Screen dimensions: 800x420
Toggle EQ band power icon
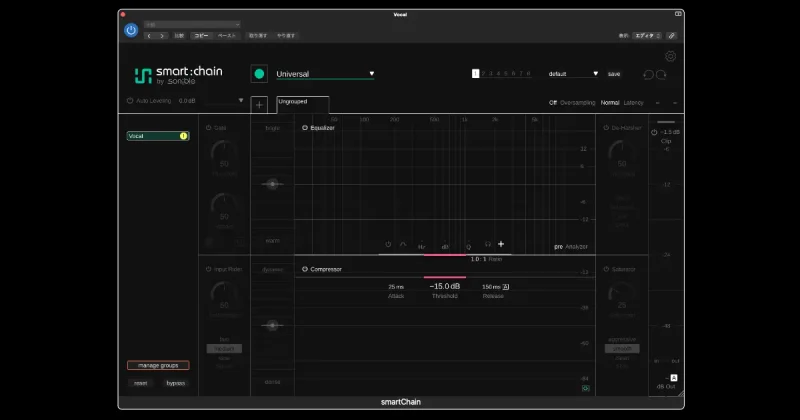388,244
